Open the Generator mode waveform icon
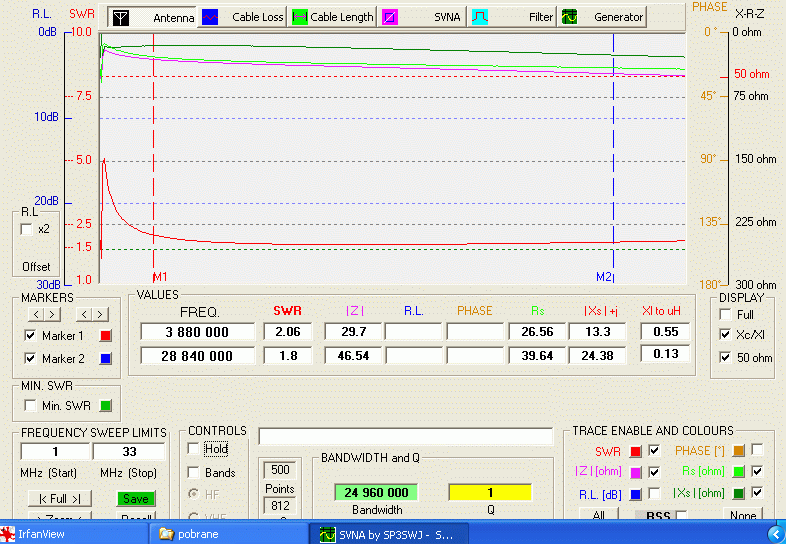The image size is (786, 544). 570,17
